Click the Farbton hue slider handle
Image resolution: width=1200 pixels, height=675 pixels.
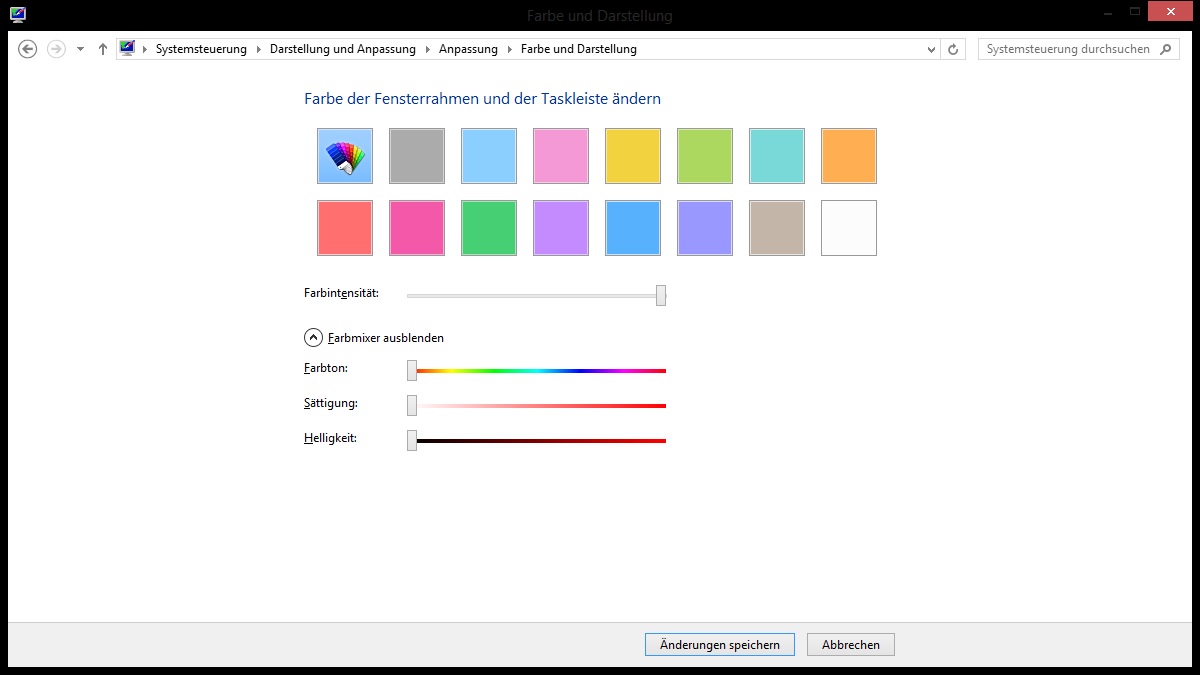point(412,370)
